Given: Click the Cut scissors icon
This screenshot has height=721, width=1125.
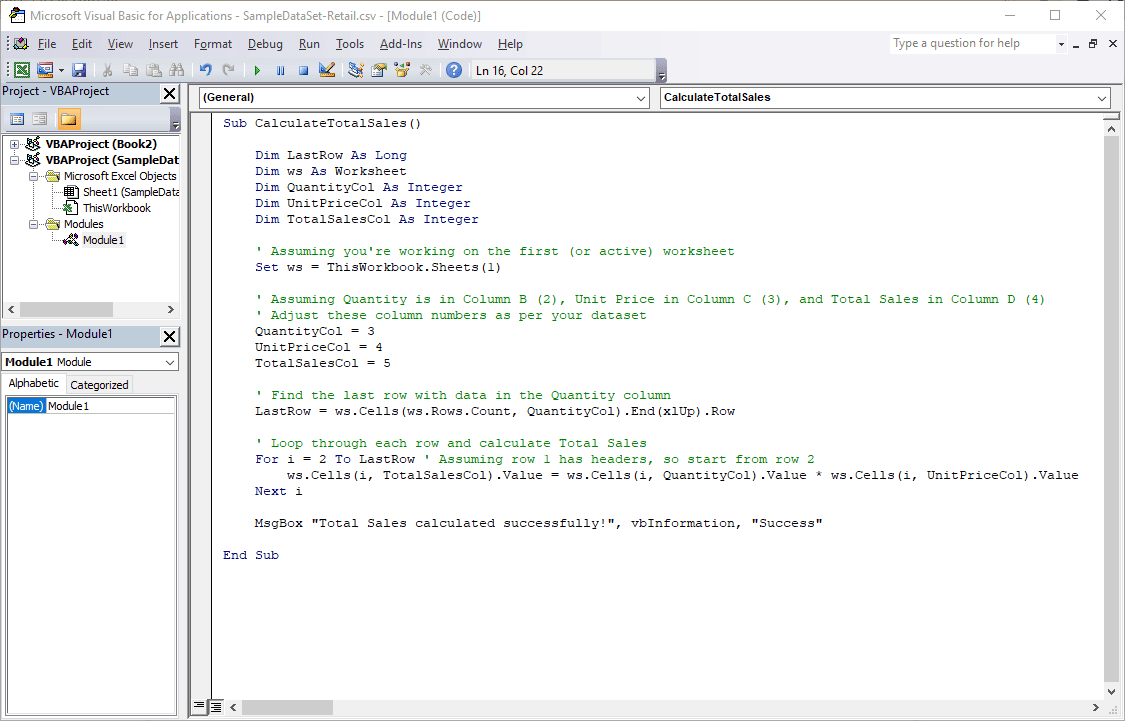Looking at the screenshot, I should tap(107, 70).
